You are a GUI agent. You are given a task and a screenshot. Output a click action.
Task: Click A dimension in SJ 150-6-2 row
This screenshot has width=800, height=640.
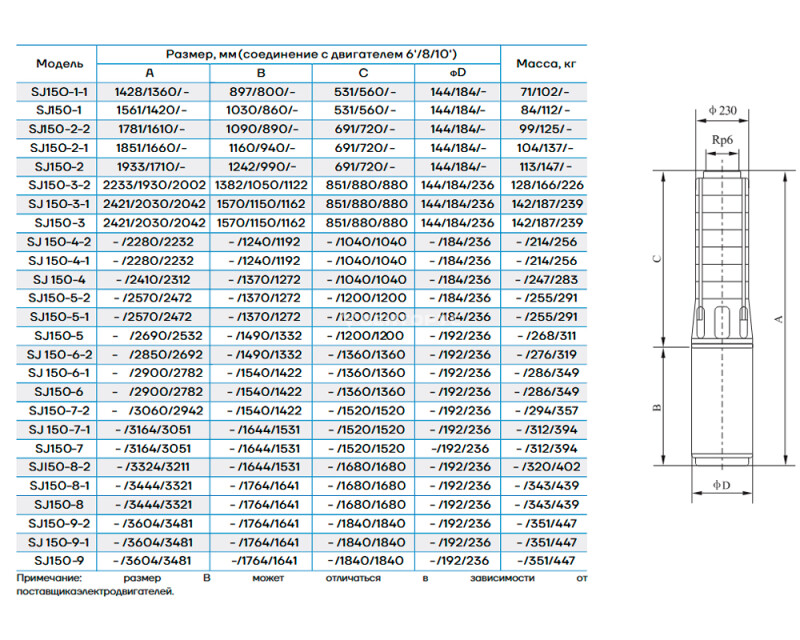pyautogui.click(x=157, y=355)
